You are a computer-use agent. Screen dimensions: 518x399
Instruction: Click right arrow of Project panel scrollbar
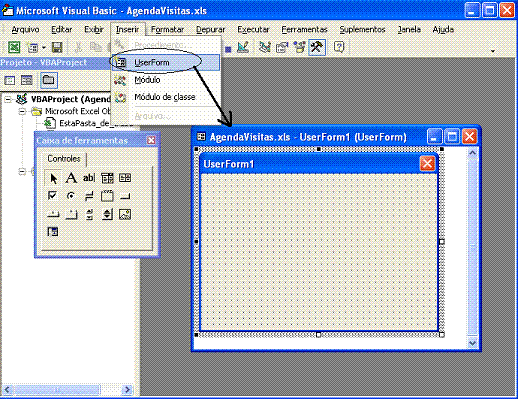tap(127, 390)
